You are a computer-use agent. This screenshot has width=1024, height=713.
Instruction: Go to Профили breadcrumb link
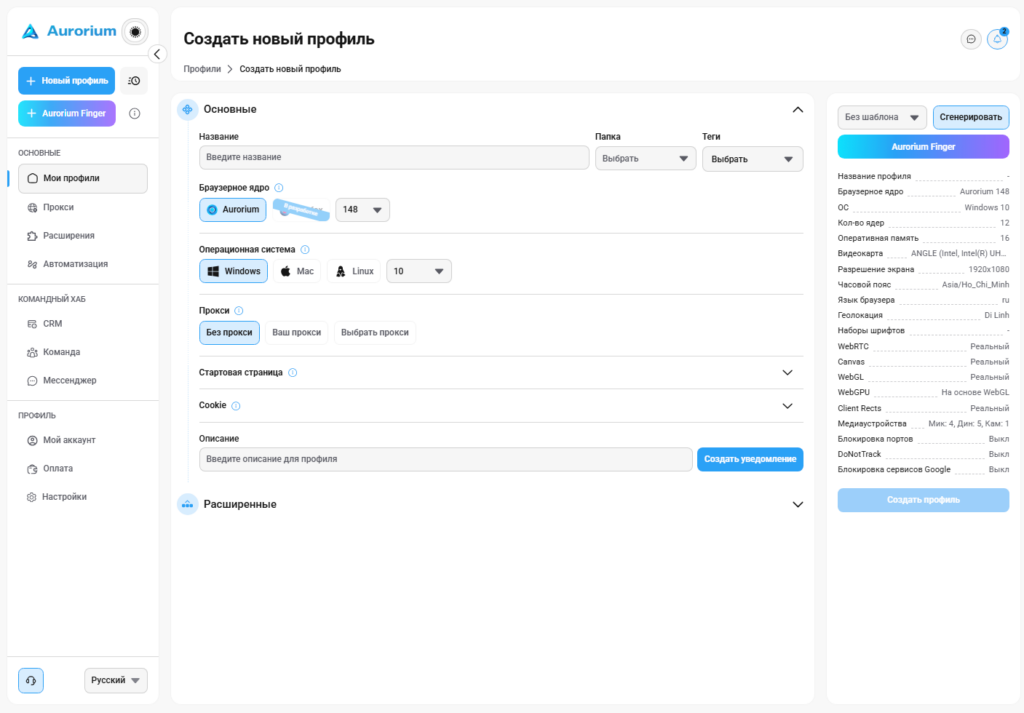click(202, 69)
